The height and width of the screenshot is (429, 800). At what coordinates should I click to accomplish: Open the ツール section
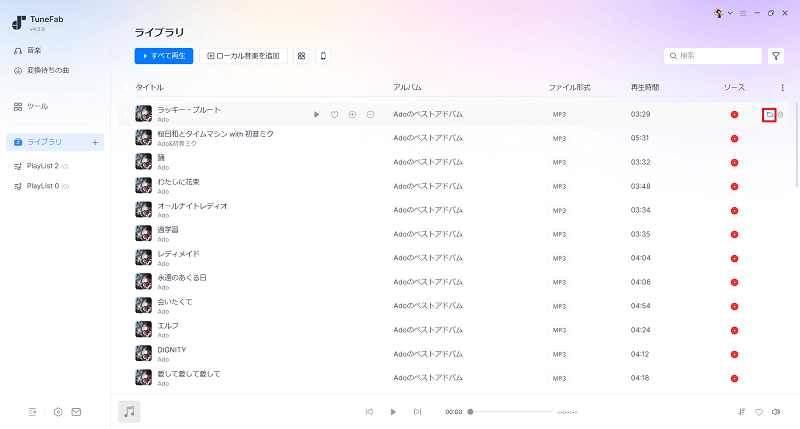click(x=31, y=106)
